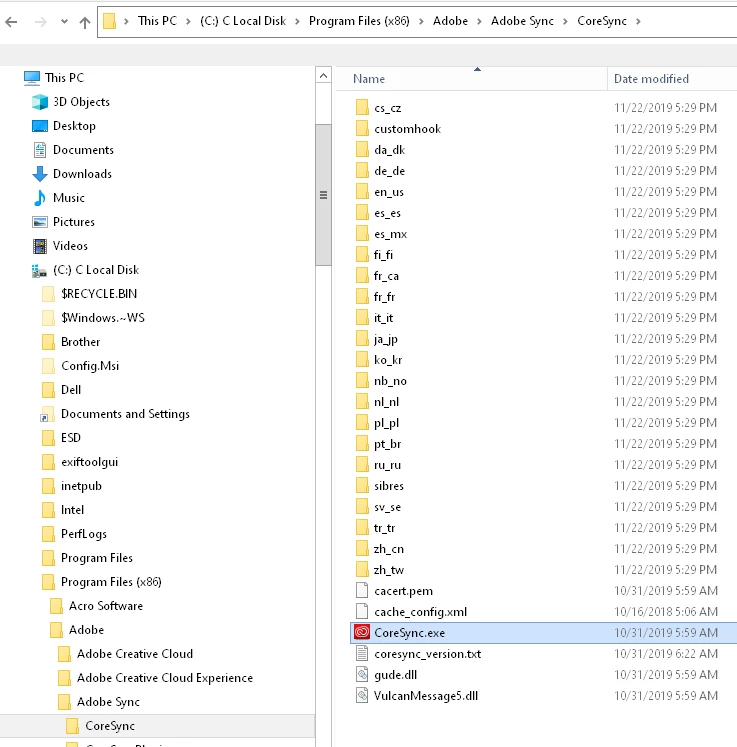Image resolution: width=737 pixels, height=747 pixels.
Task: Click the sibres folder icon
Action: click(x=362, y=485)
